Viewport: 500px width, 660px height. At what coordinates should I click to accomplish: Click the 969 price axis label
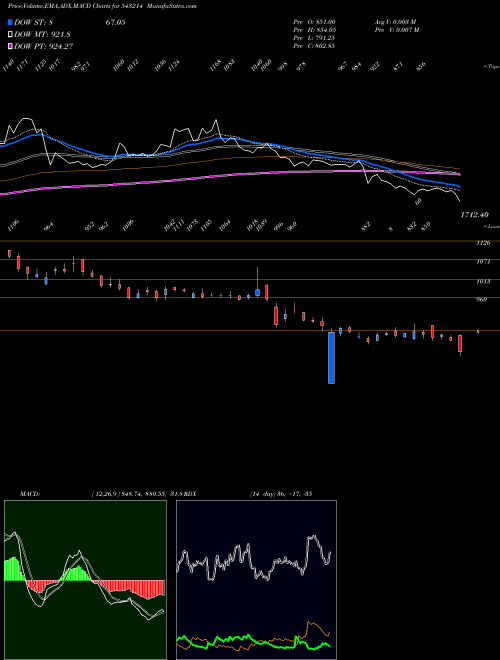pos(481,299)
